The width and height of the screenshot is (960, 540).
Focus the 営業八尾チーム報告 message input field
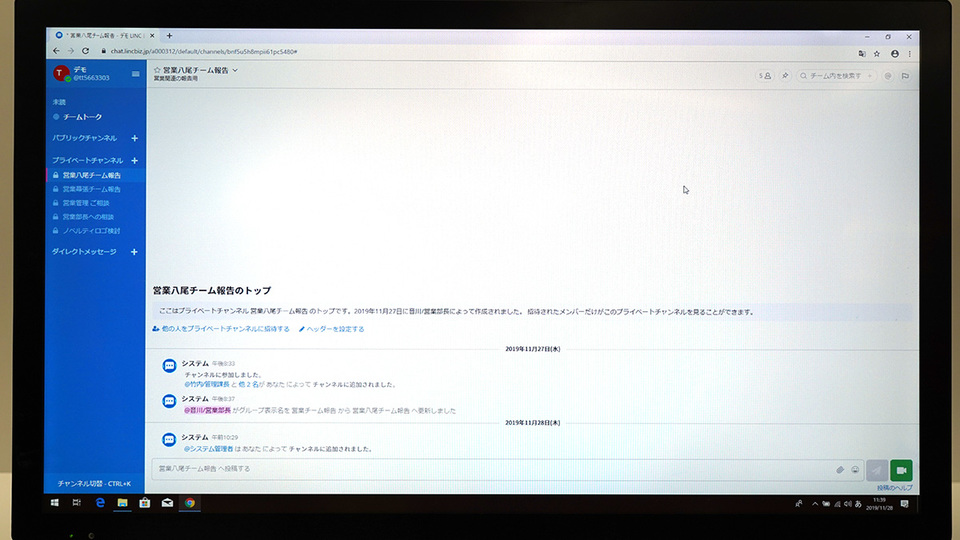pos(492,469)
